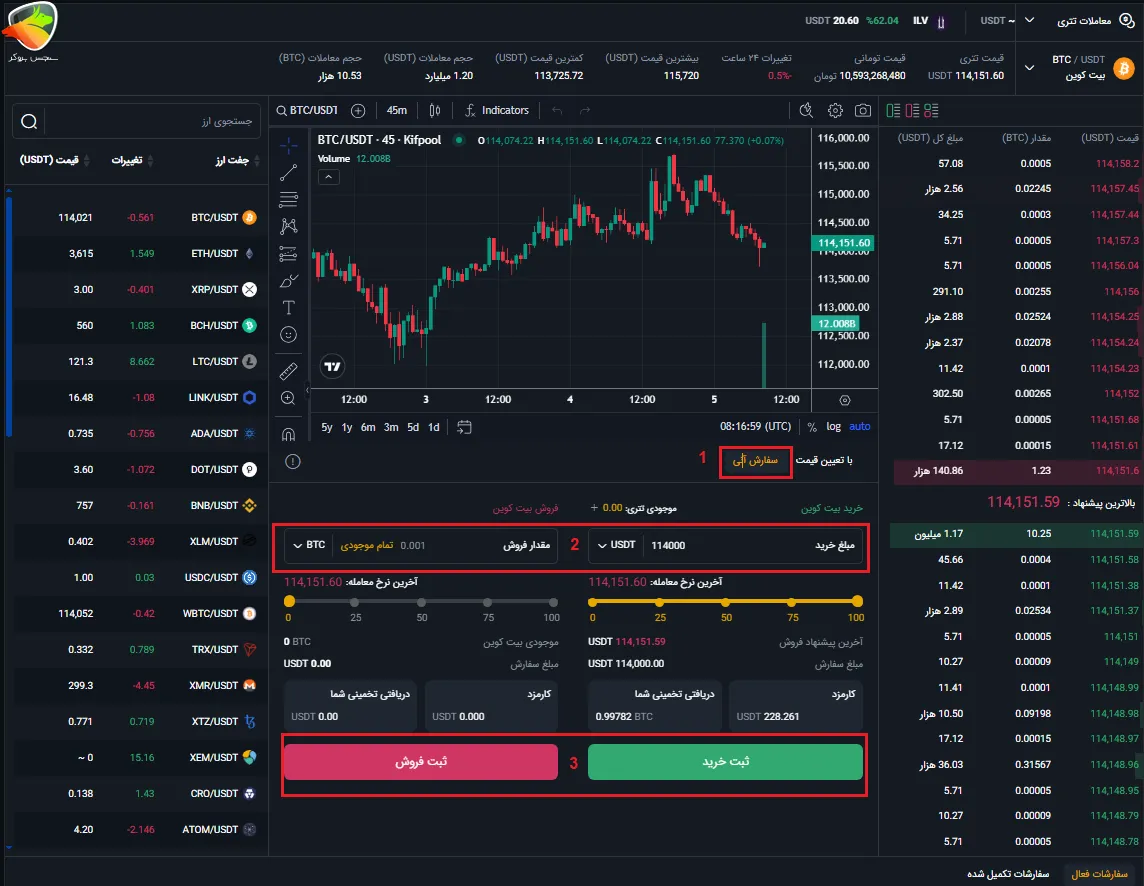
Task: Open USDT currency dropdown in buy field
Action: pos(615,546)
